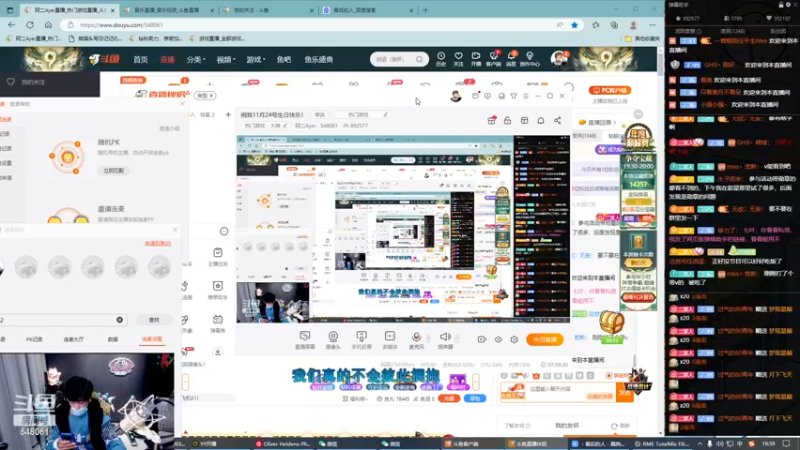Image resolution: width=800 pixels, height=450 pixels.
Task: Switch to the PK记录 tab
Action: (34, 339)
